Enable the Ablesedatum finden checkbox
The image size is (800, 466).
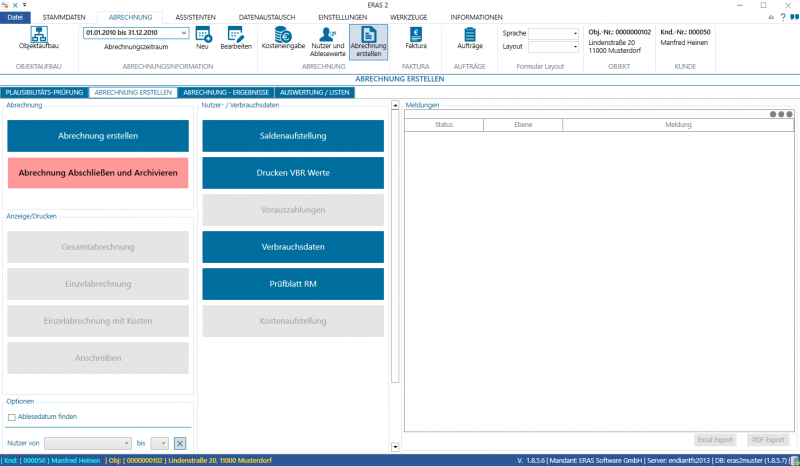(12, 418)
